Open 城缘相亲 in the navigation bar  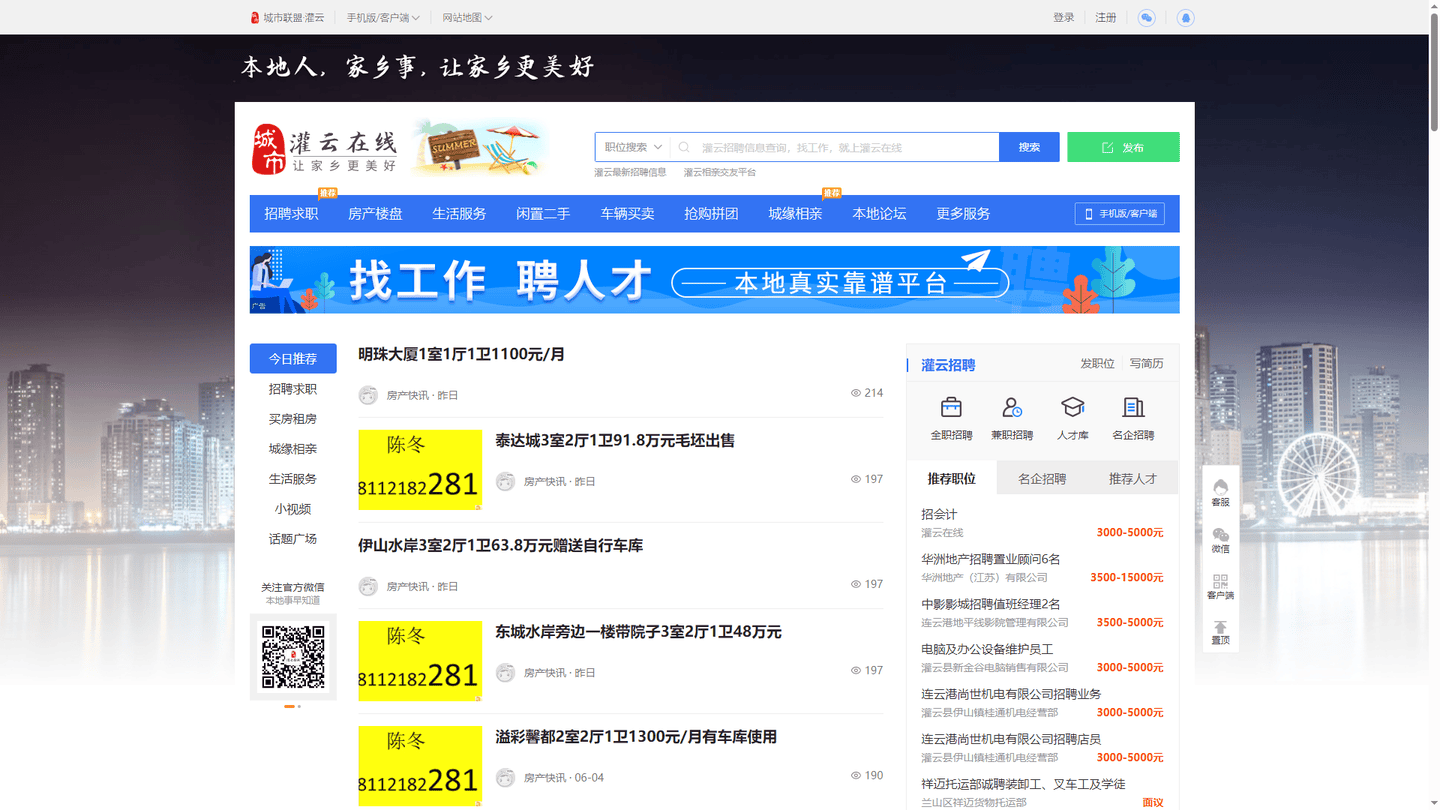pos(795,214)
